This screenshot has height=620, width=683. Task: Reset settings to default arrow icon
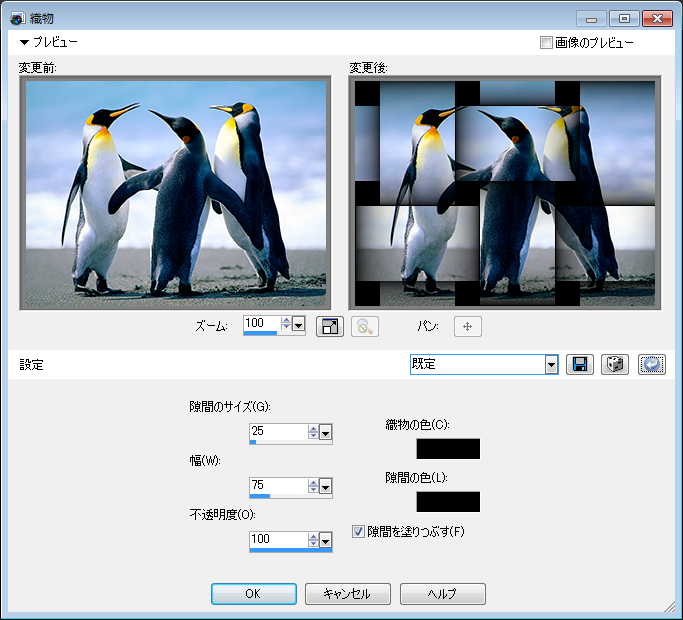pyautogui.click(x=652, y=364)
